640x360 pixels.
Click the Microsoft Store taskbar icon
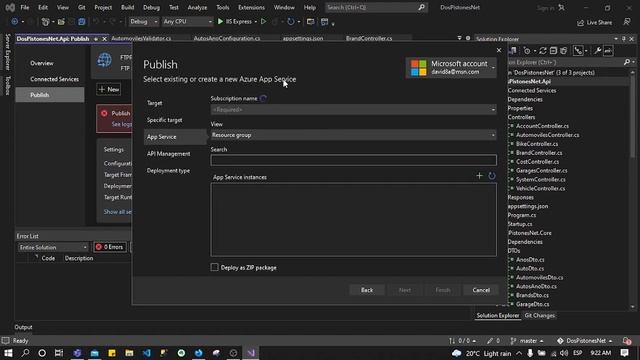point(95,353)
